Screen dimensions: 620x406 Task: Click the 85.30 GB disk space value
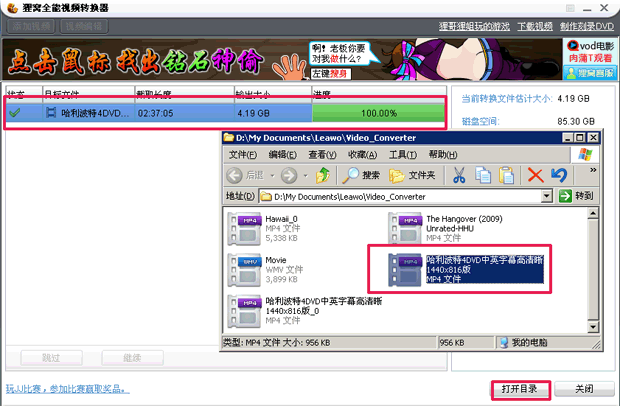click(x=576, y=121)
